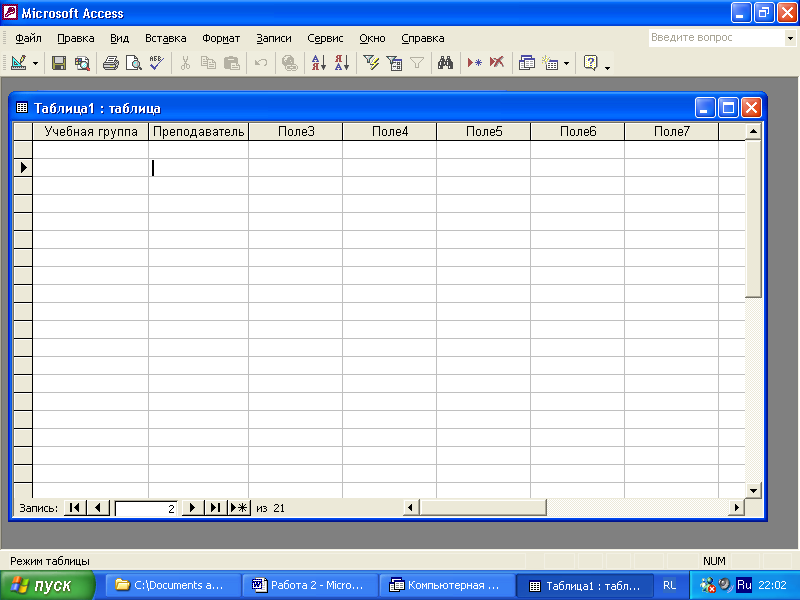Image resolution: width=800 pixels, height=600 pixels.
Task: Save the table with the floppy disk icon
Action: click(59, 63)
